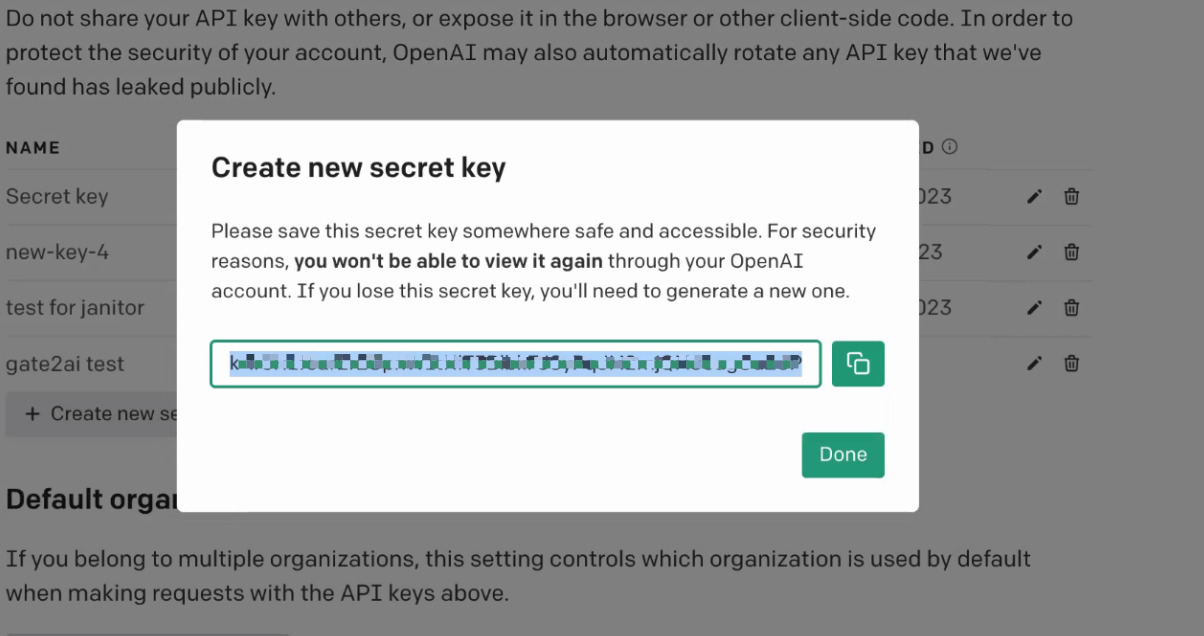Copy the secret key with the copy icon
The image size is (1204, 636).
[858, 364]
